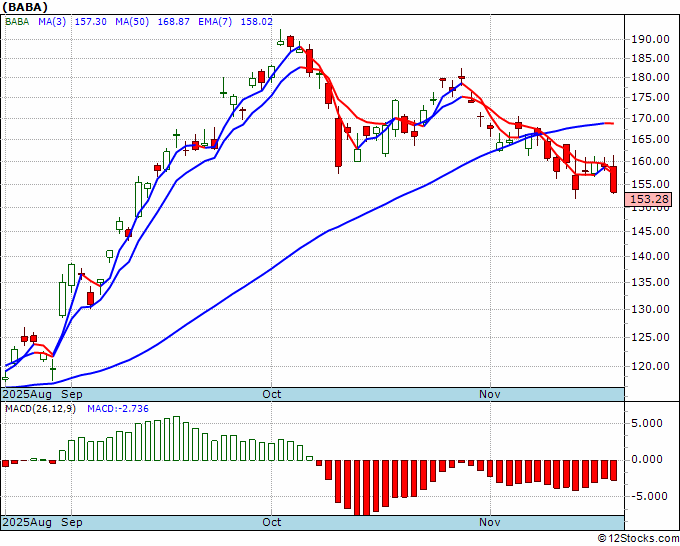Click the 145.00 price axis label
This screenshot has height=546, width=680.
coord(651,231)
